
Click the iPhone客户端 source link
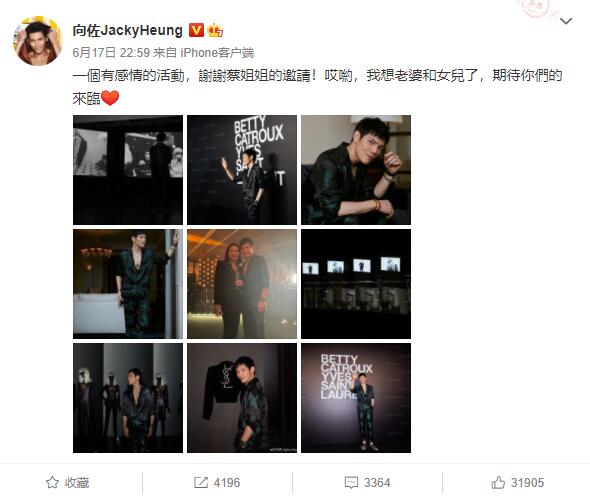pos(217,53)
